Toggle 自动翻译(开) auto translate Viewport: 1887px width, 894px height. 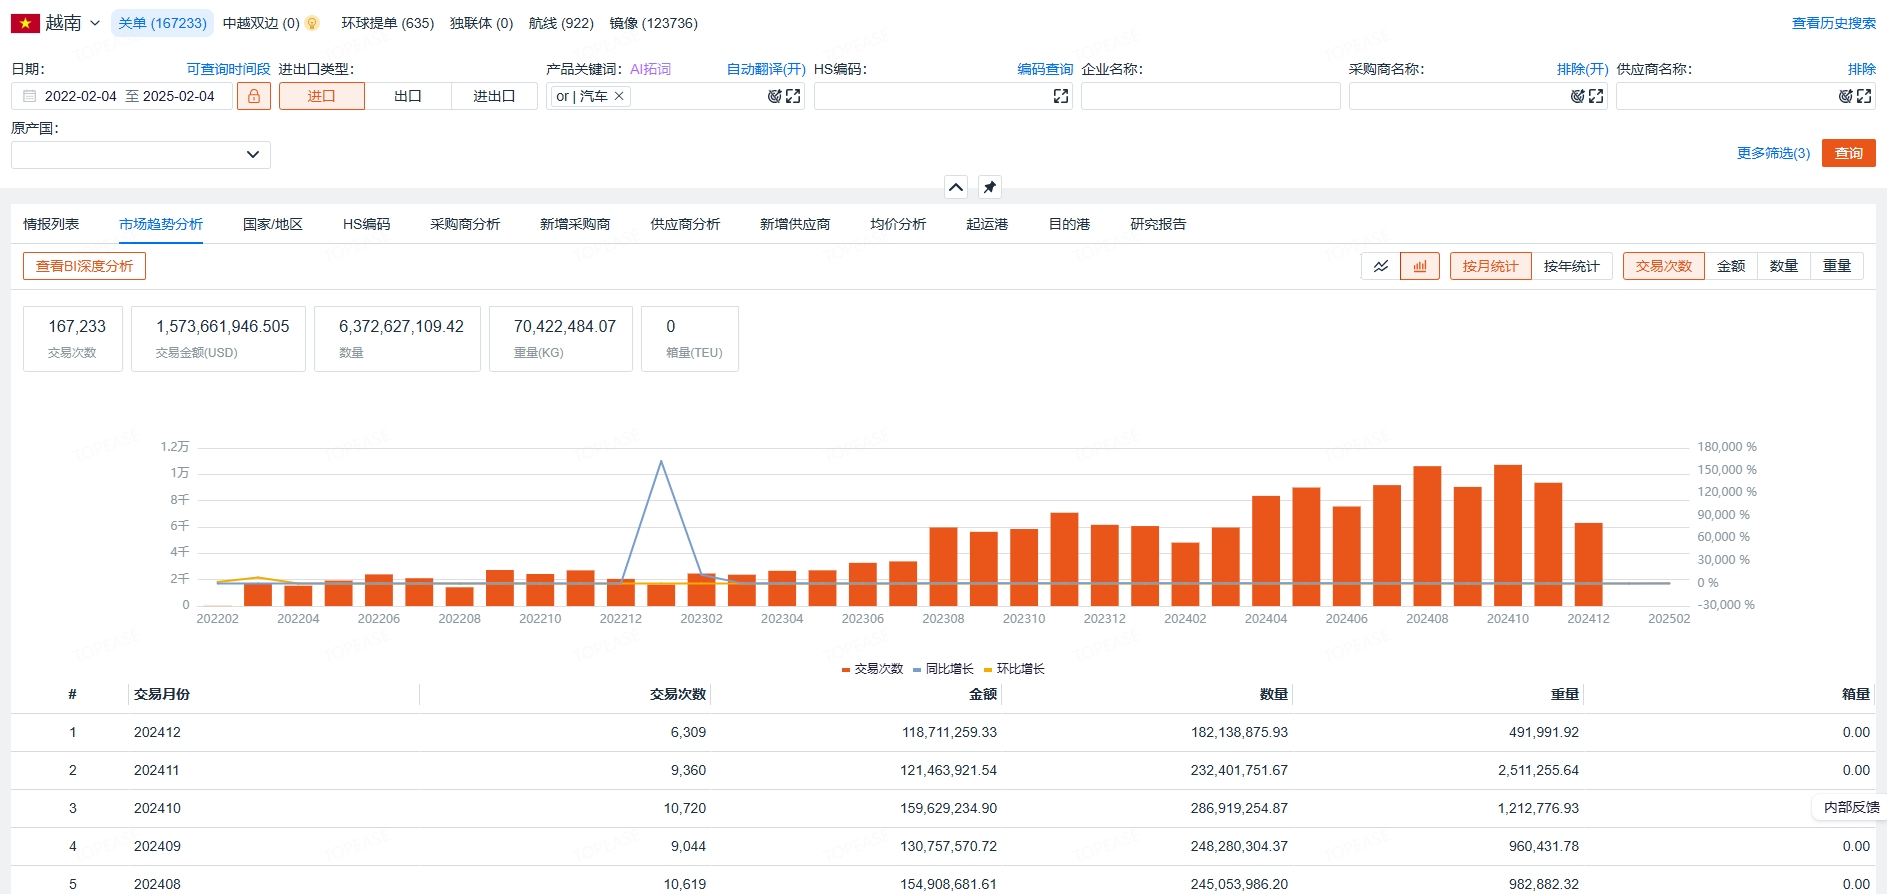[766, 69]
